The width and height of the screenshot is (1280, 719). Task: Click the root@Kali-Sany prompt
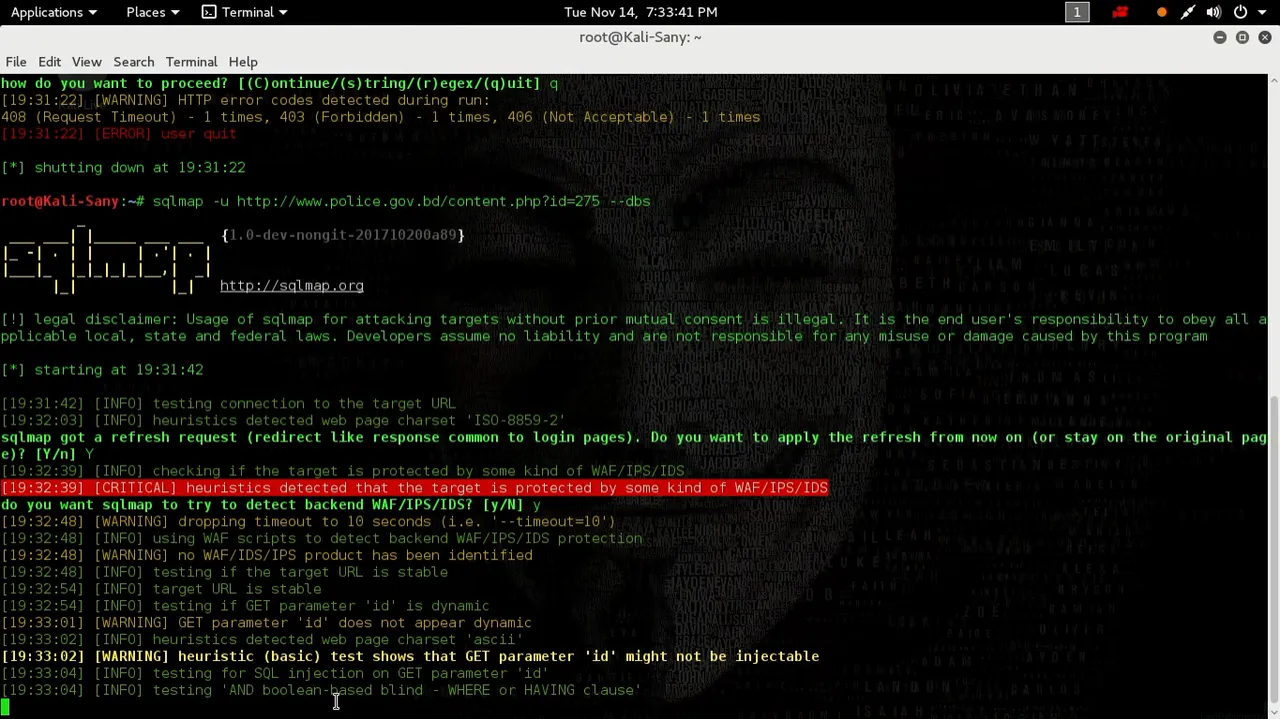72,201
